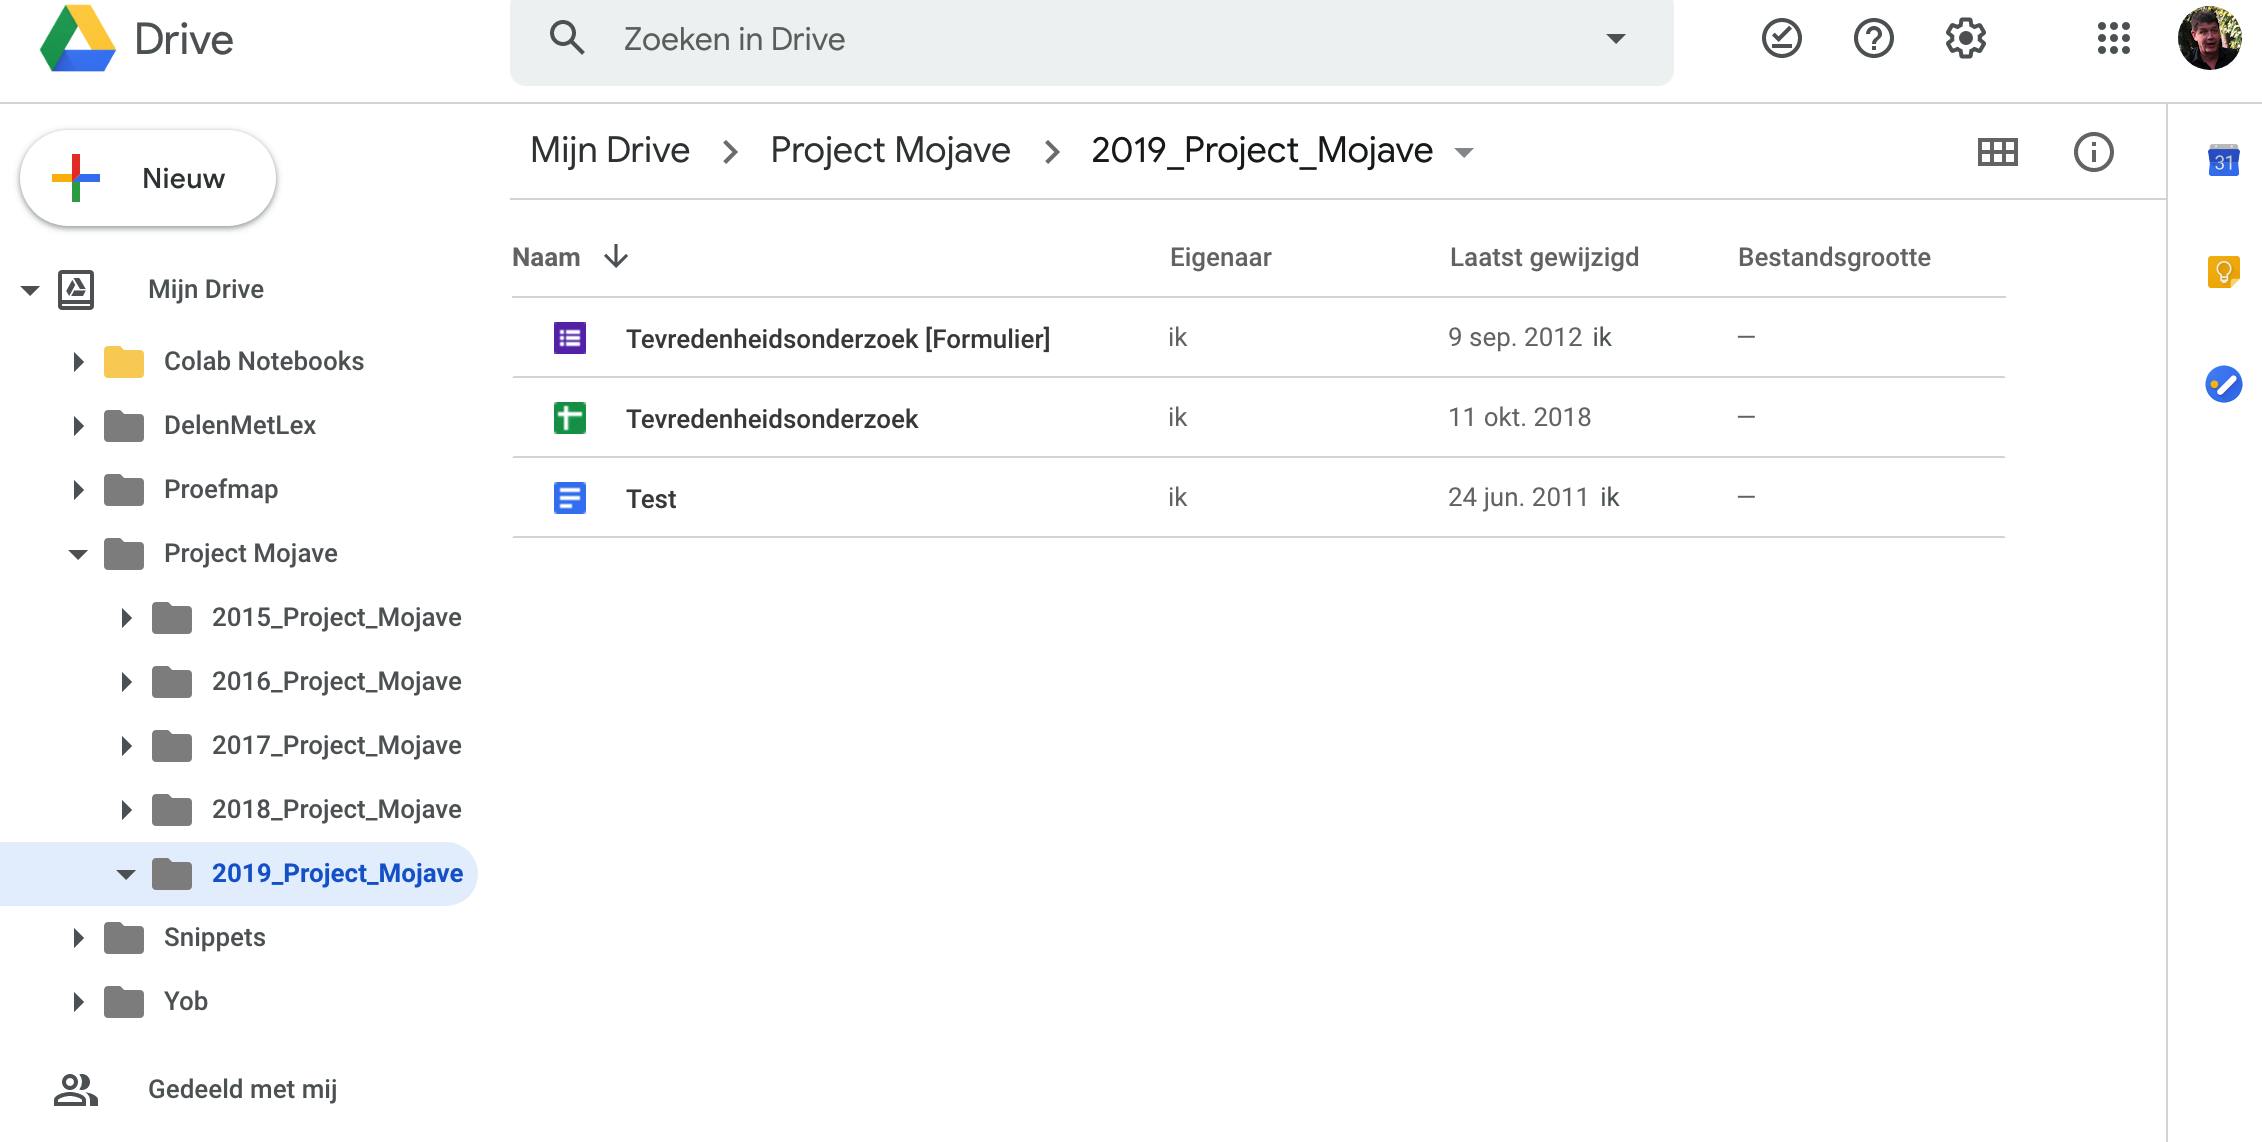This screenshot has height=1142, width=2262.
Task: Open Google Keep side panel
Action: (x=2223, y=272)
